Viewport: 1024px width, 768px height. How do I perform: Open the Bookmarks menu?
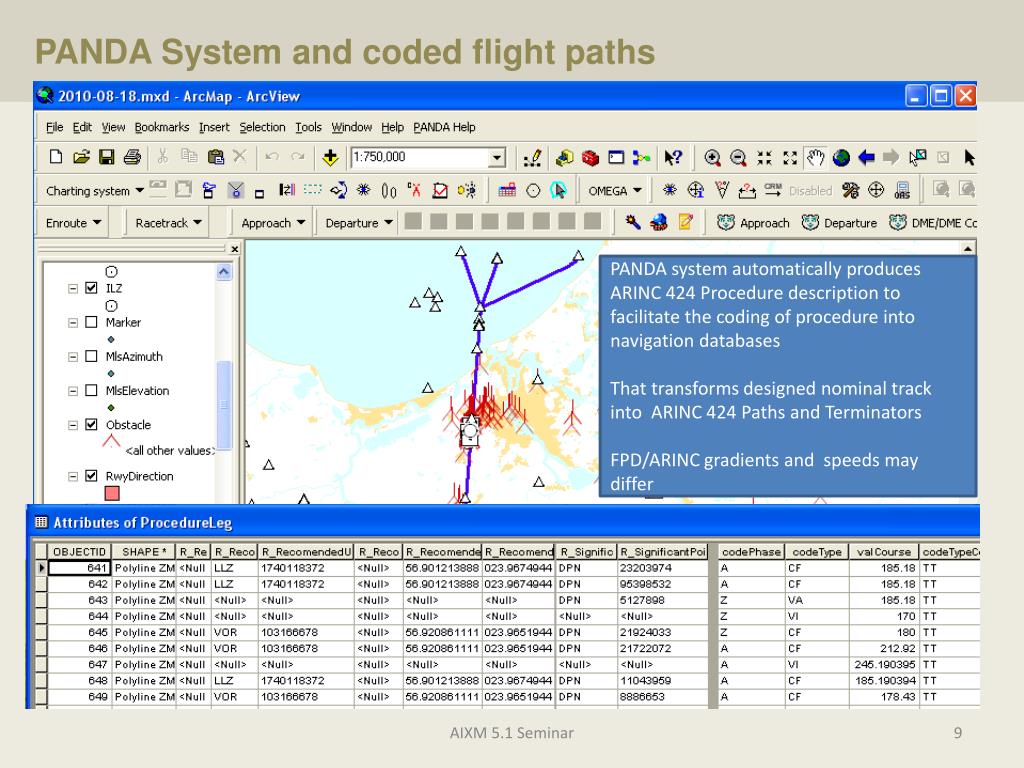(162, 127)
